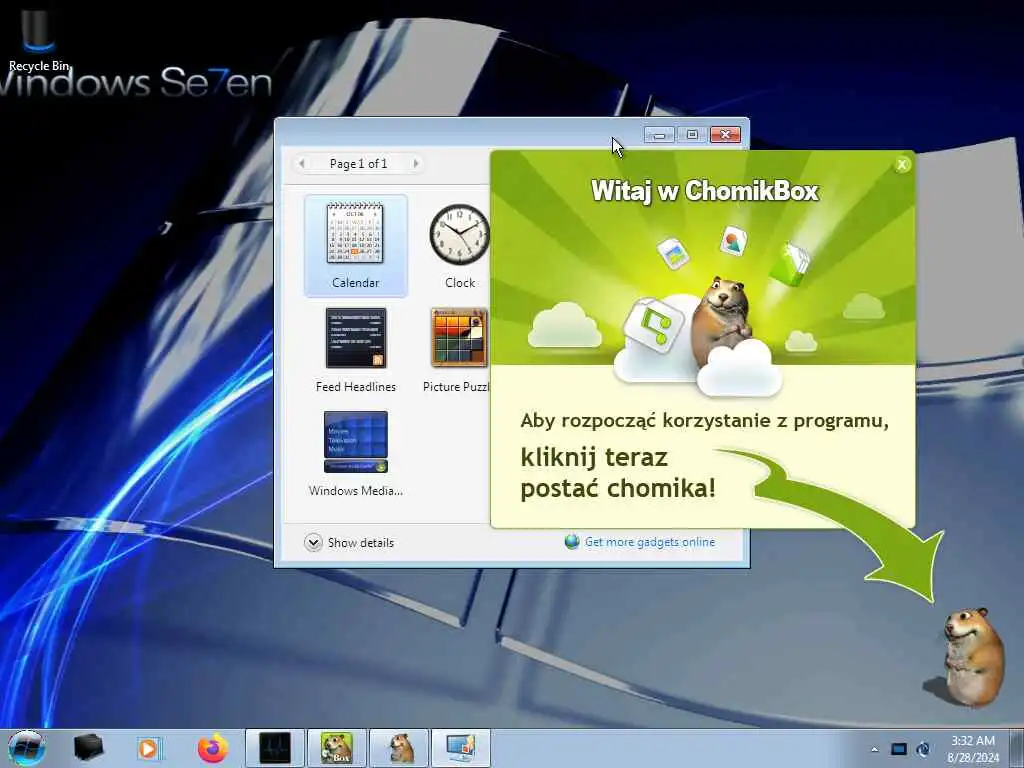Select the Clock gadget

460,246
